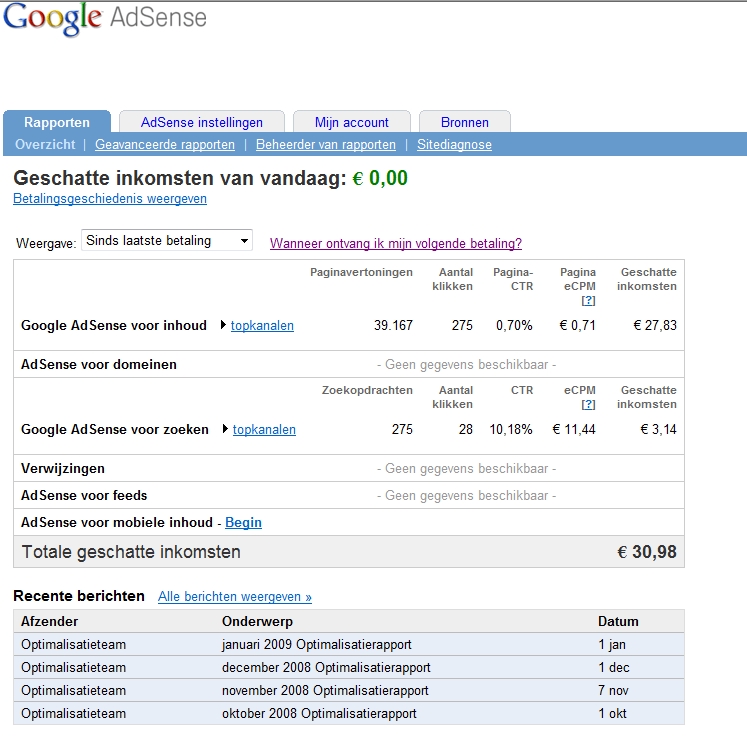Click the 1 jan date cell
The image size is (747, 740).
(612, 644)
